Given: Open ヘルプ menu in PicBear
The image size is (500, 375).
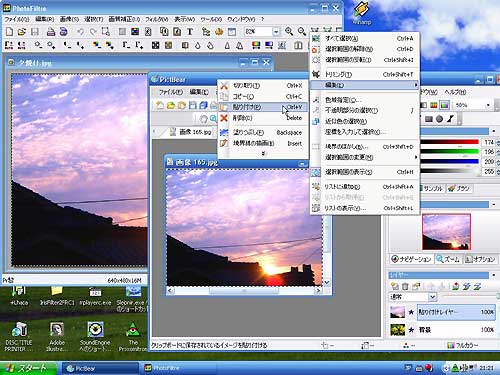Looking at the screenshot, I should [455, 92].
